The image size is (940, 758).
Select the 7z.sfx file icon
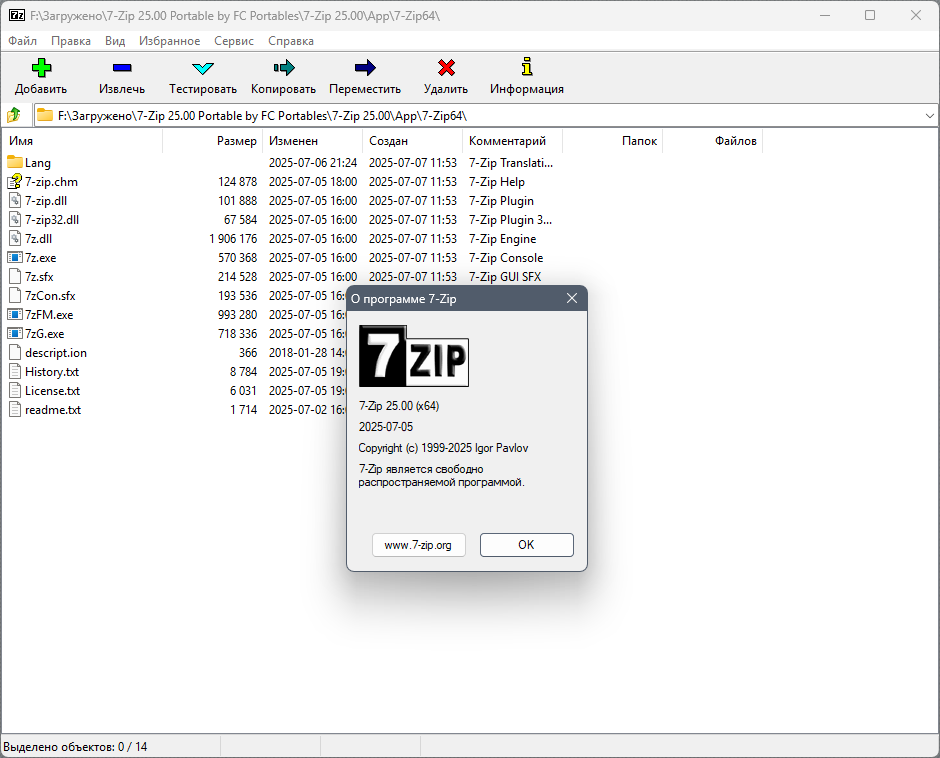pos(14,276)
